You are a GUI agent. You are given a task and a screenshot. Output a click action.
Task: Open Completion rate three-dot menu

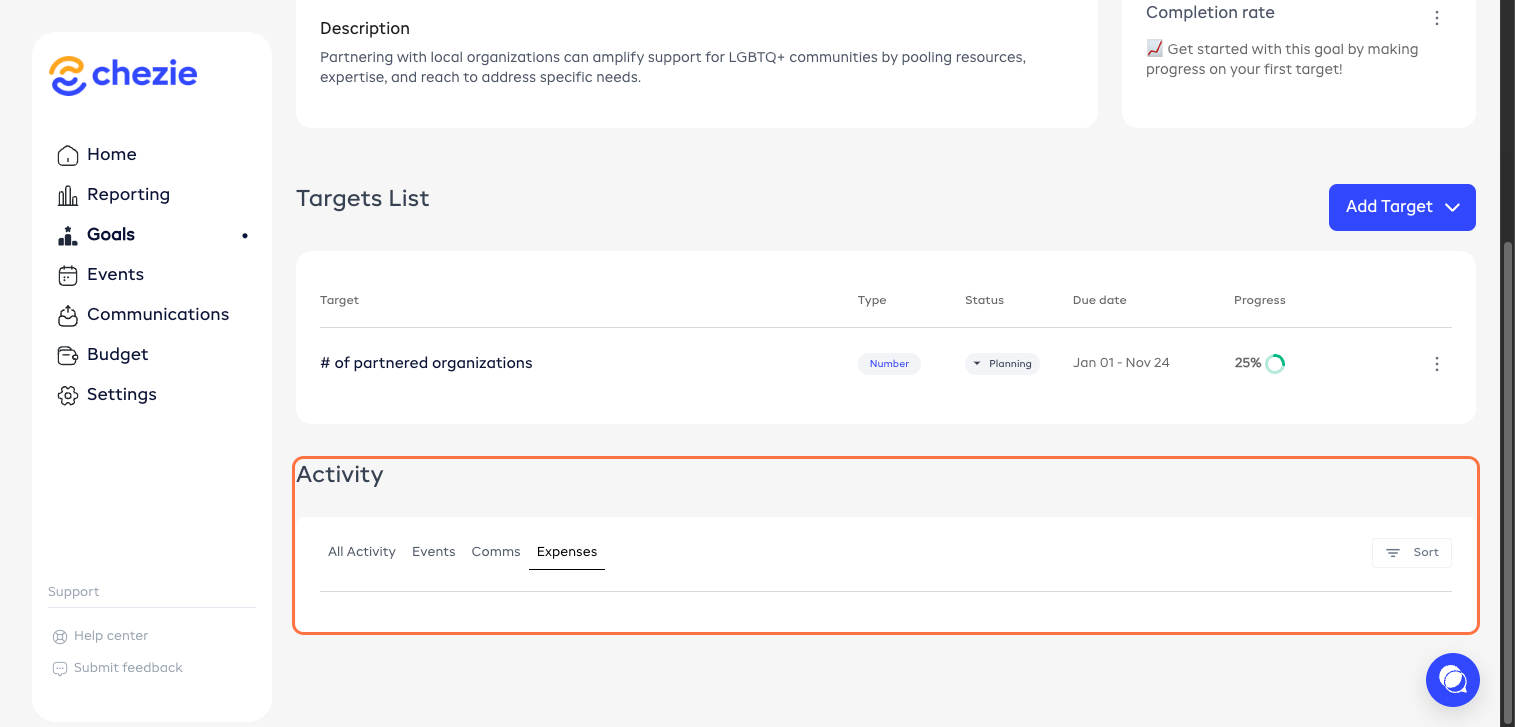click(x=1436, y=18)
